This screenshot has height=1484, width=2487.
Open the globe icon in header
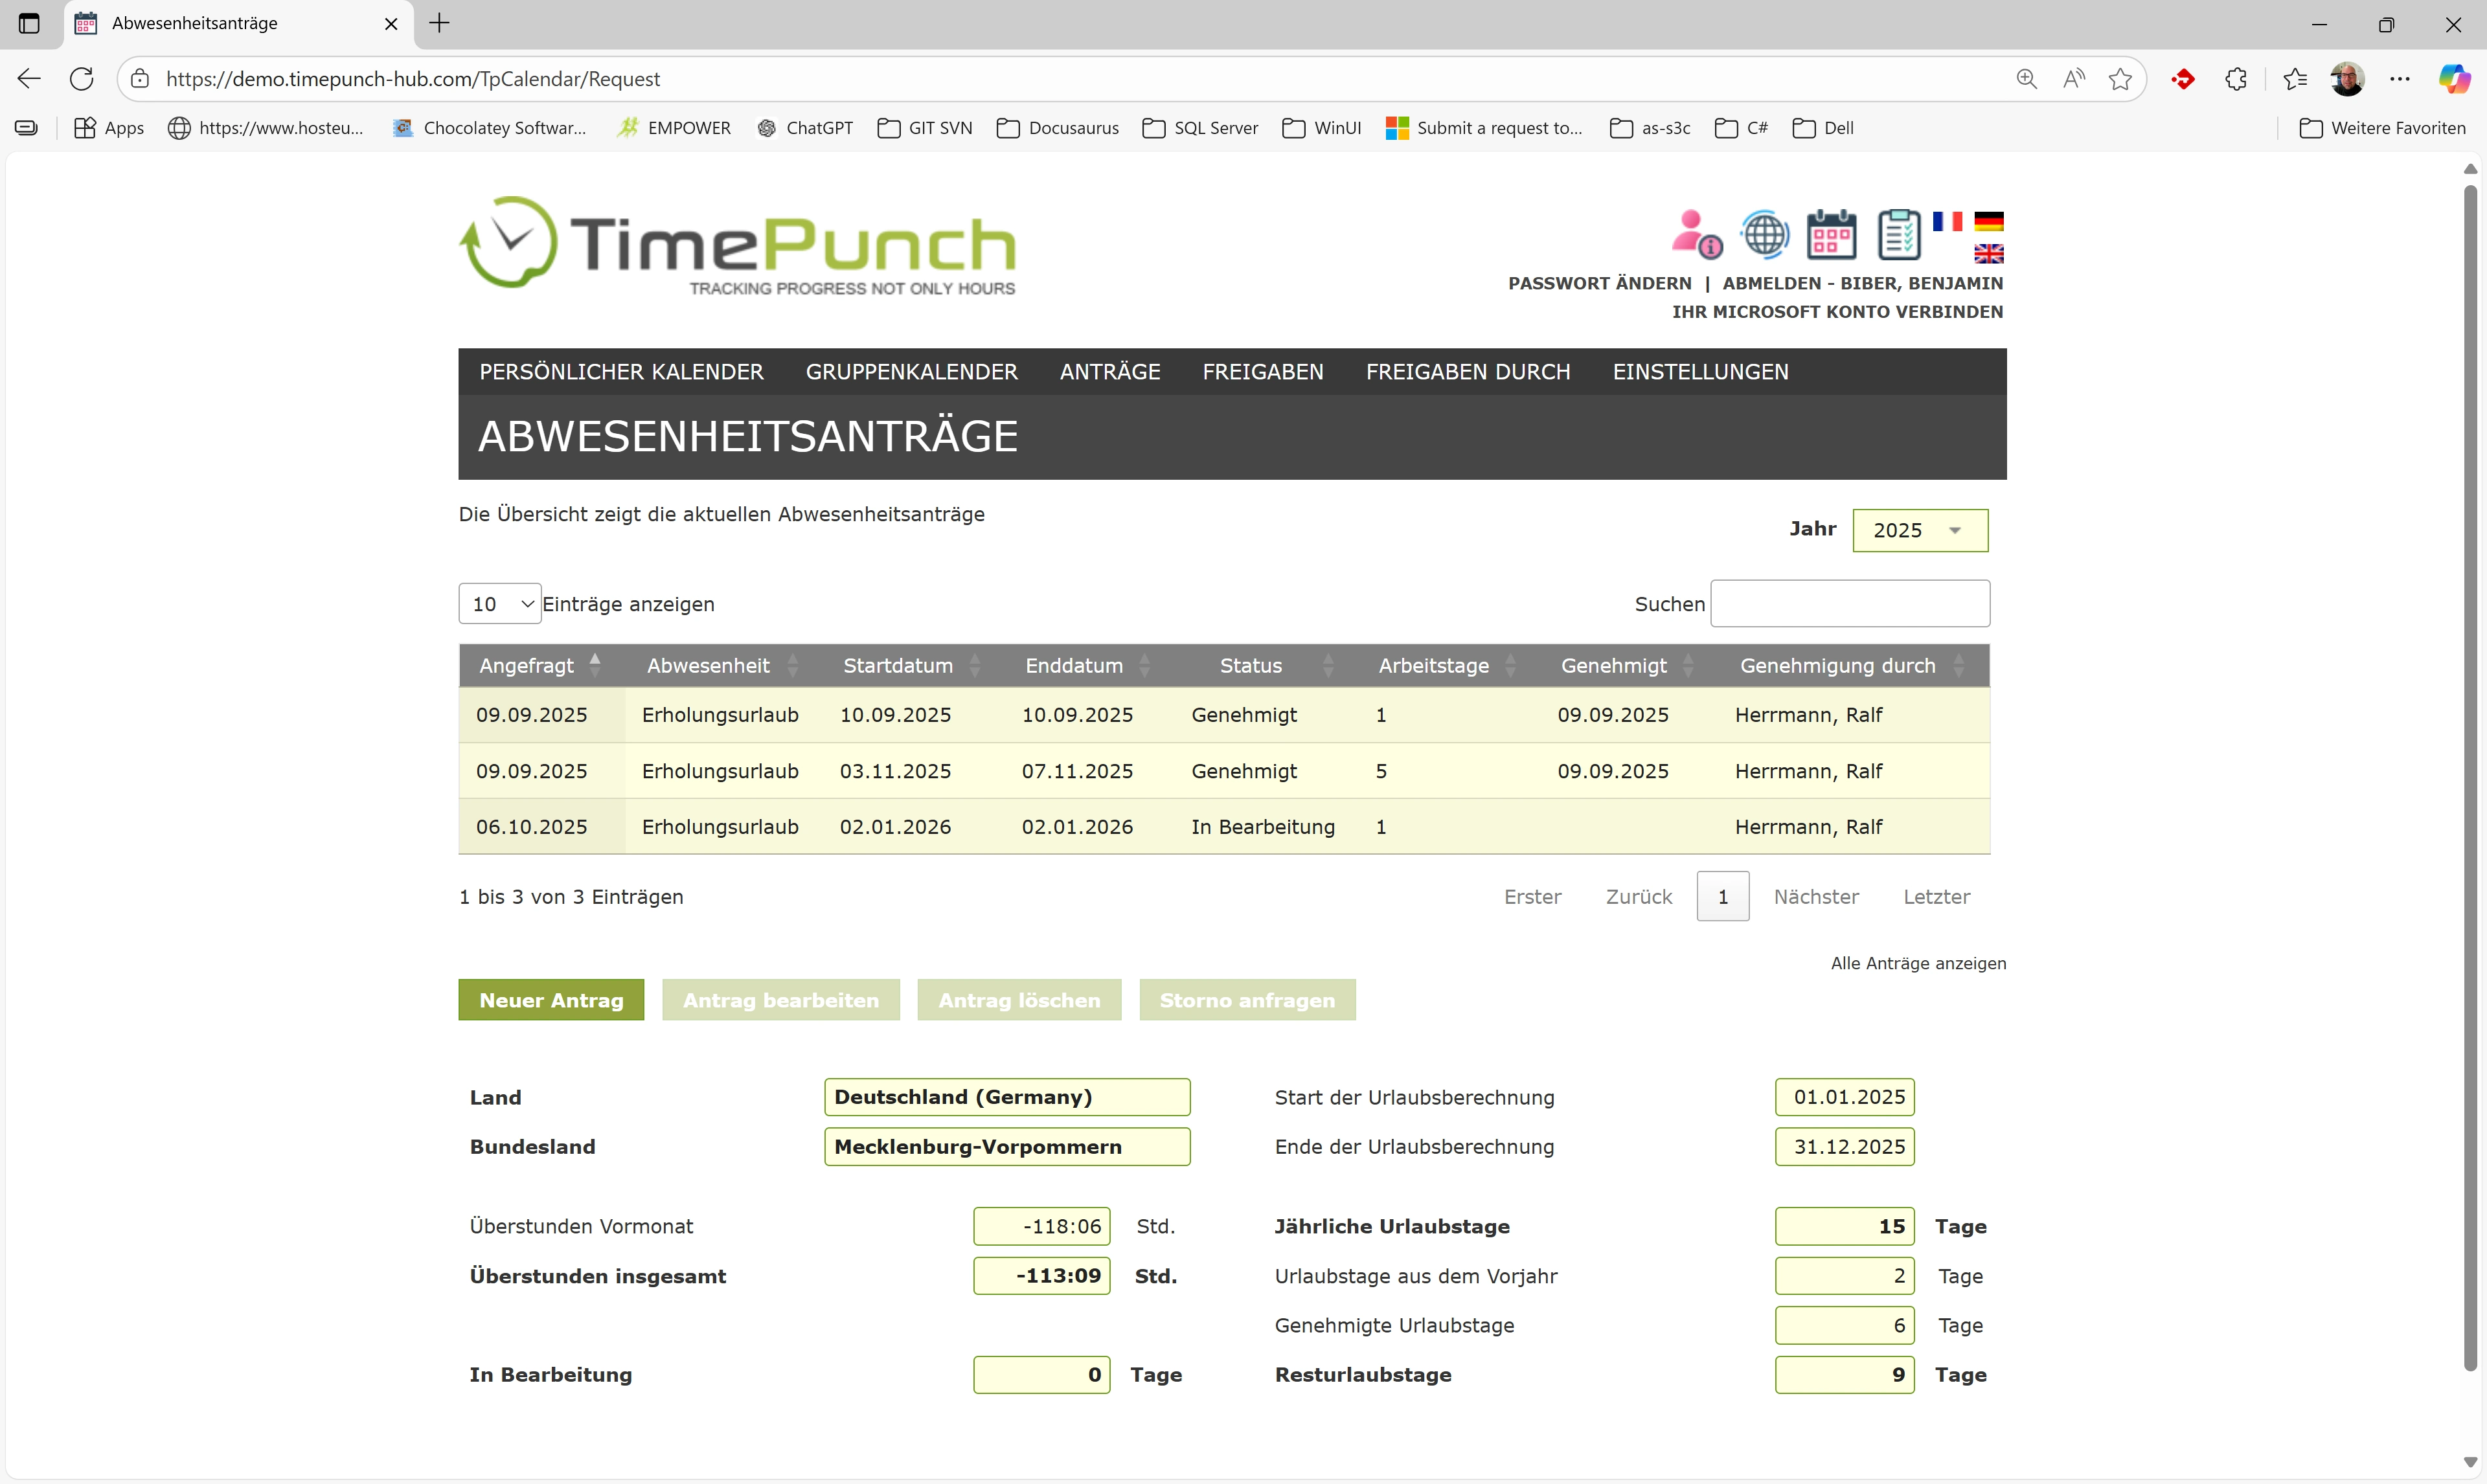pyautogui.click(x=1765, y=234)
